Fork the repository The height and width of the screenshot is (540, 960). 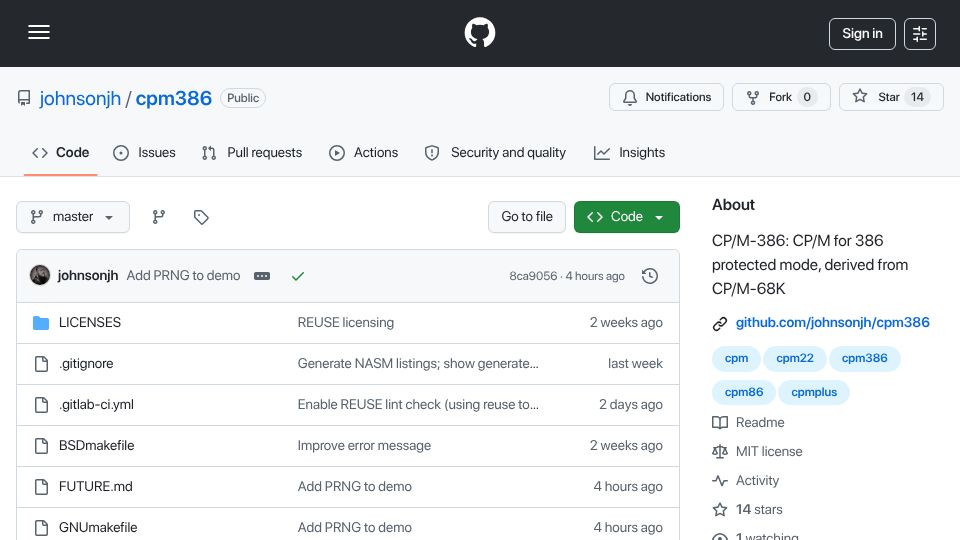[x=781, y=97]
